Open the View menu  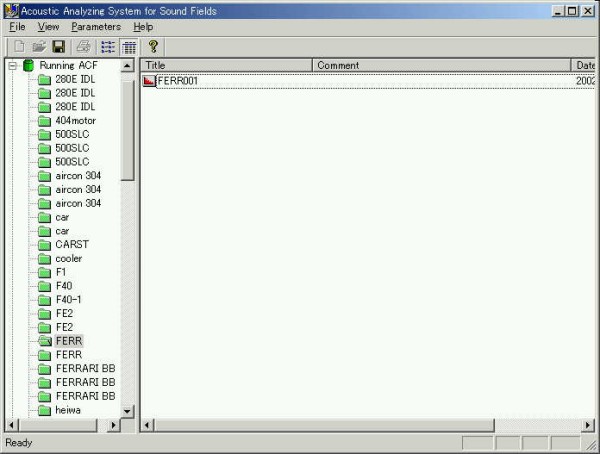coord(48,27)
